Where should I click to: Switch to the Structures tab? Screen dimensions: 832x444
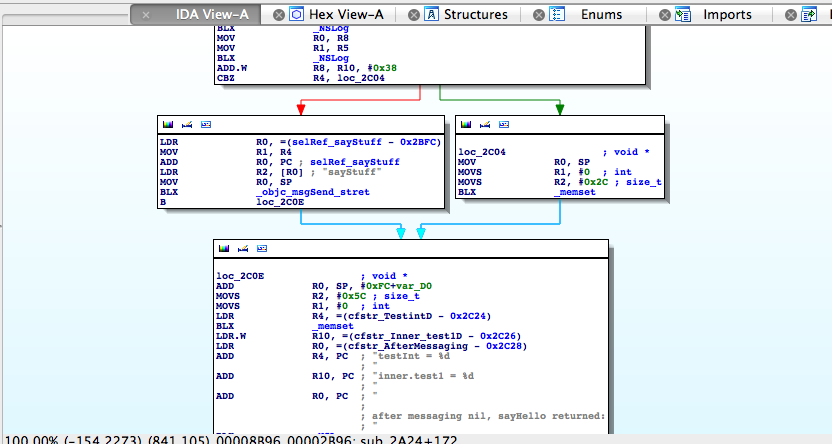click(x=475, y=14)
